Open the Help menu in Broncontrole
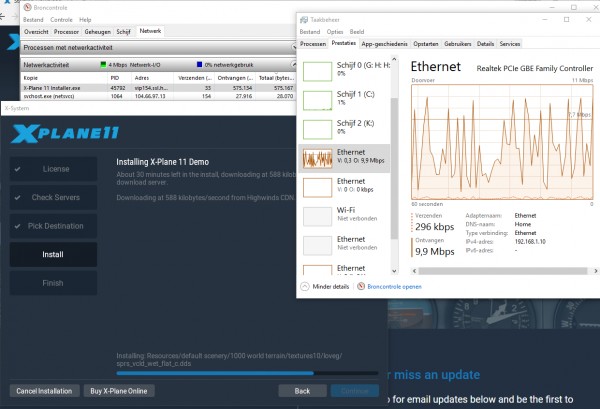This screenshot has width=600, height=409. pyautogui.click(x=85, y=20)
